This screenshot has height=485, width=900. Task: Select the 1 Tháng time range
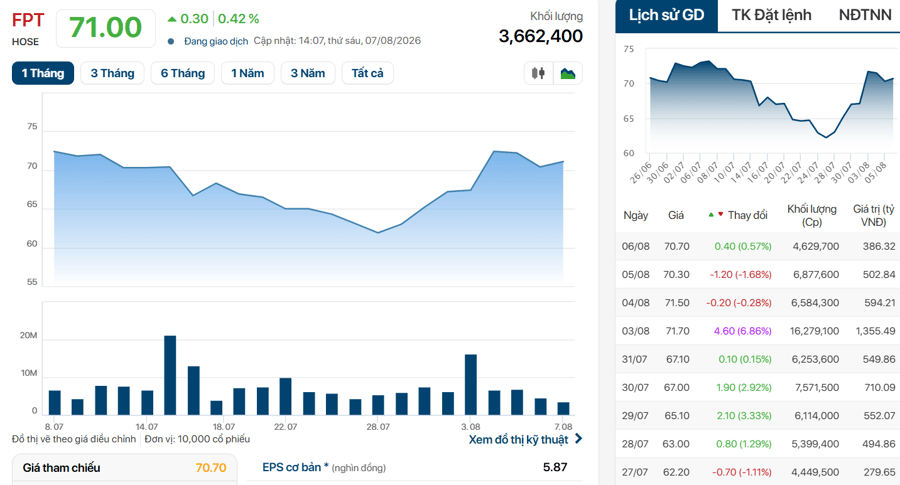tap(43, 73)
